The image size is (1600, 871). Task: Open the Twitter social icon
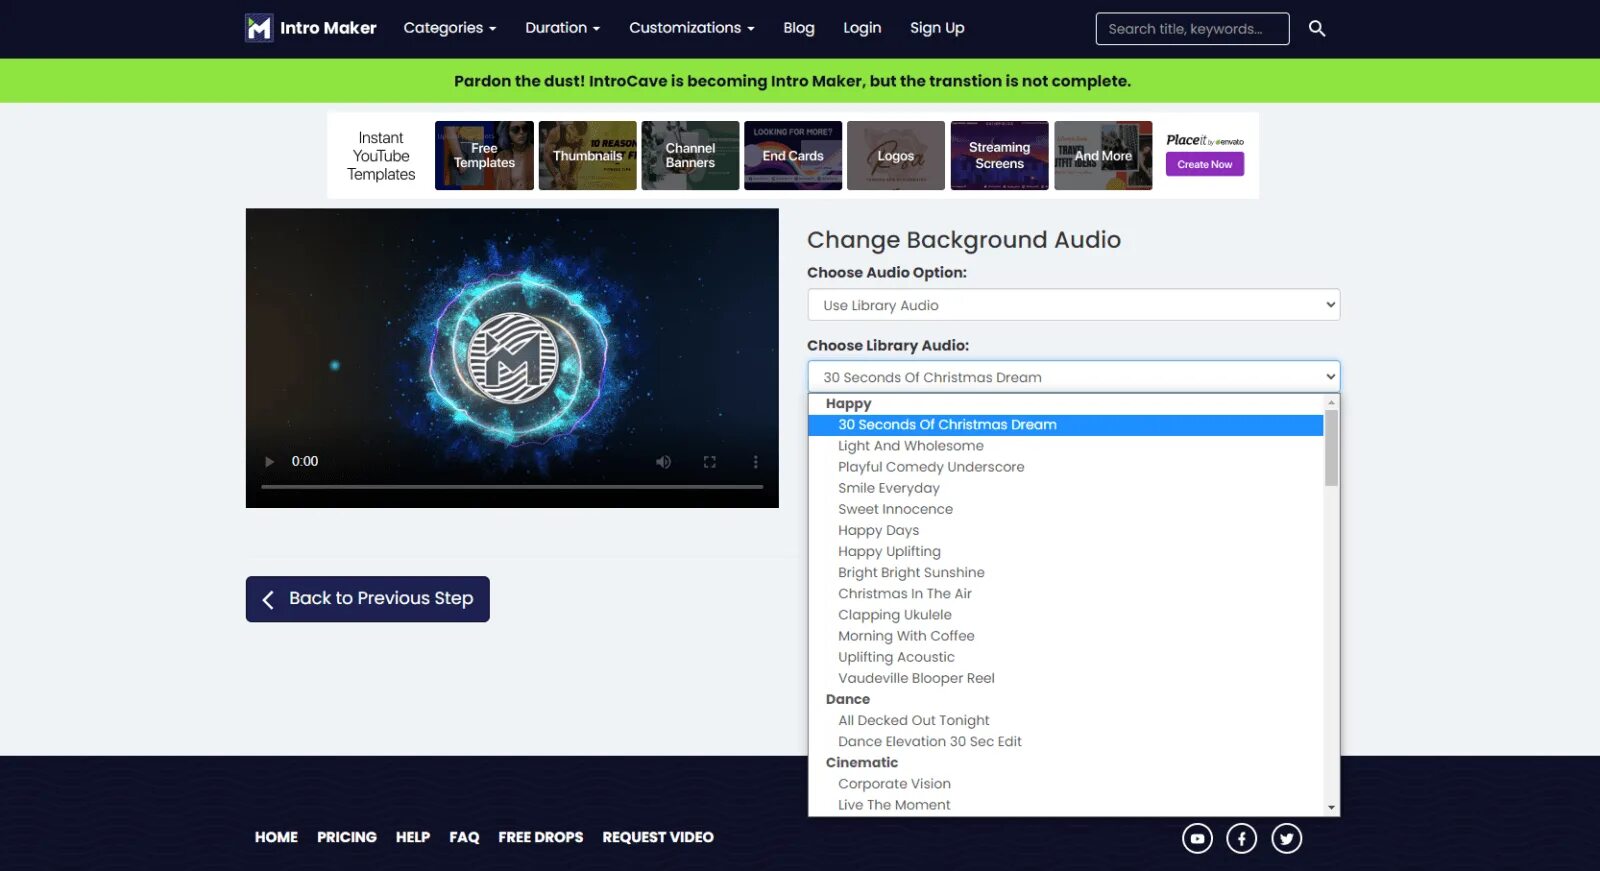1287,838
